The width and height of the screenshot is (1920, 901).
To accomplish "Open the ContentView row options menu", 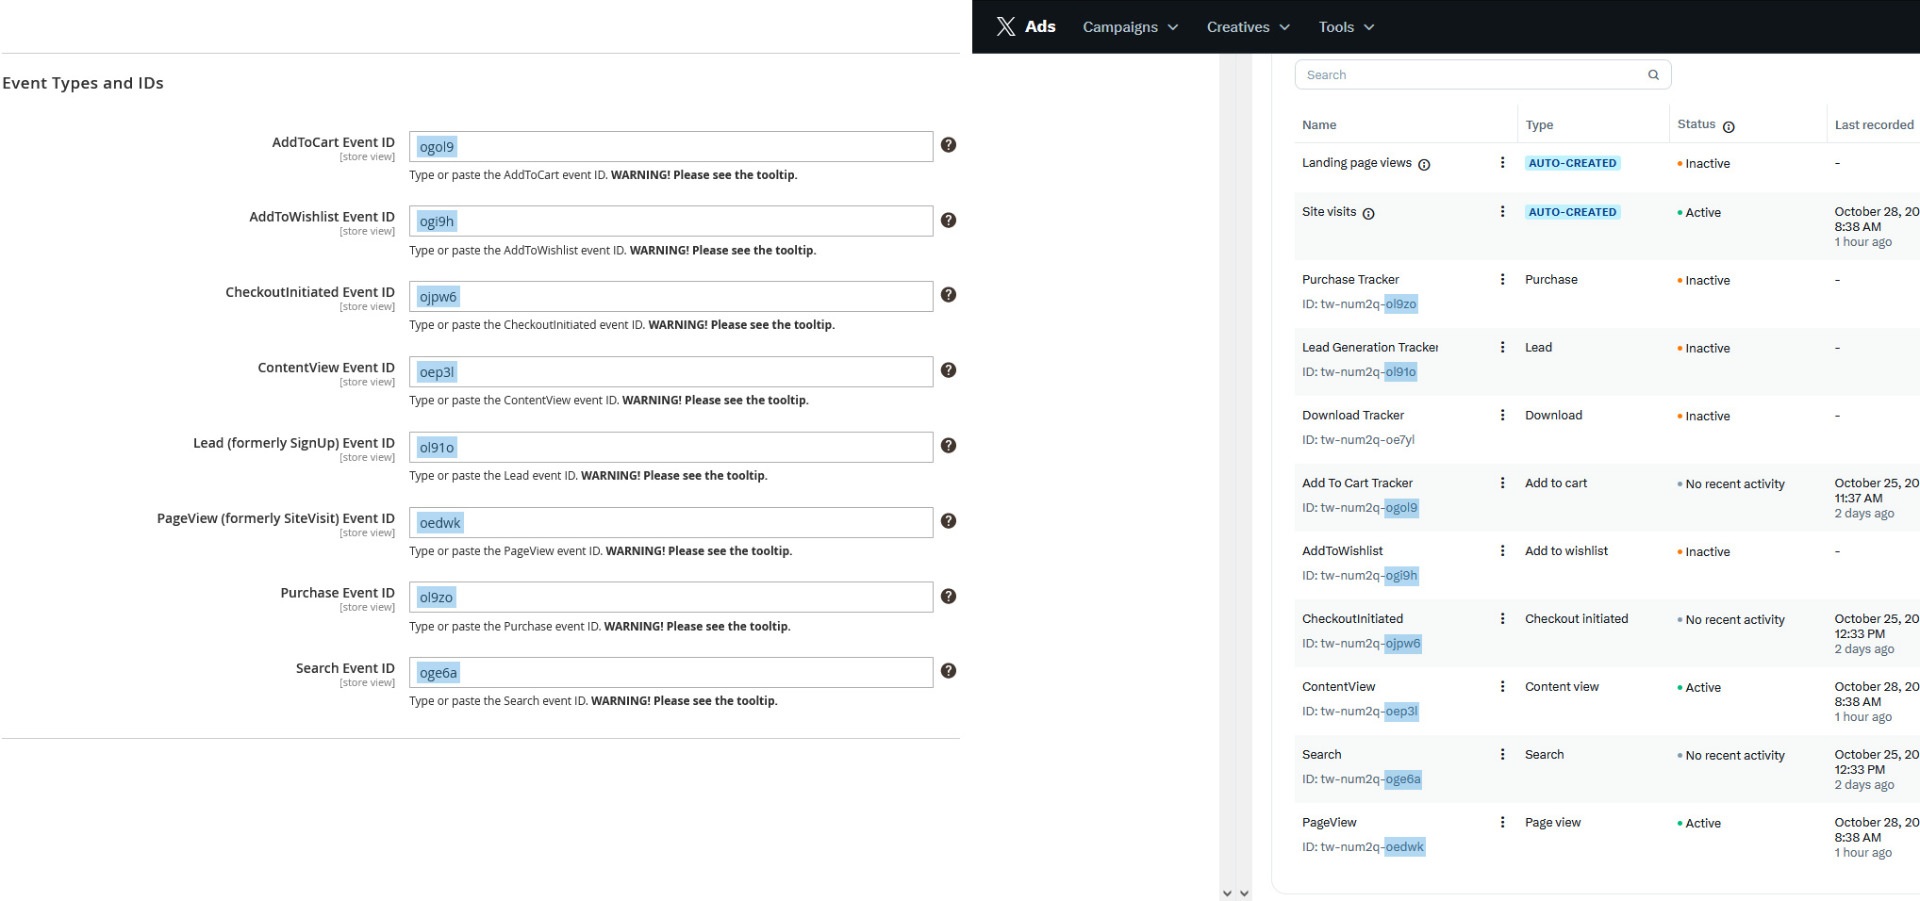I will (1502, 688).
